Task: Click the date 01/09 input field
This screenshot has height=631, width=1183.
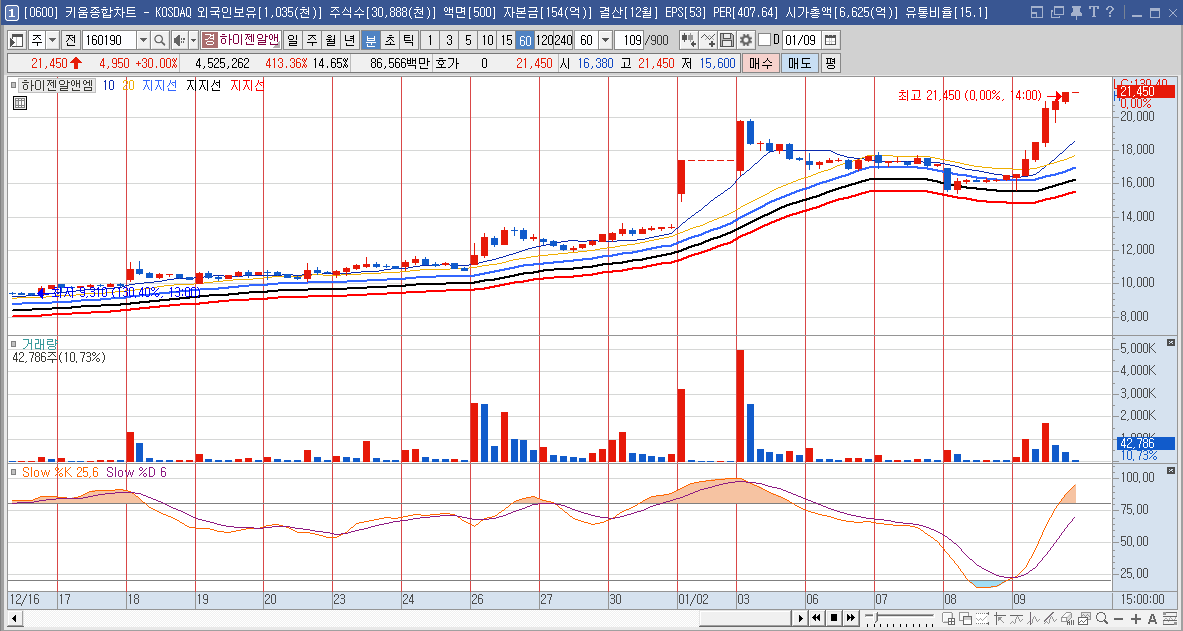Action: pyautogui.click(x=800, y=40)
